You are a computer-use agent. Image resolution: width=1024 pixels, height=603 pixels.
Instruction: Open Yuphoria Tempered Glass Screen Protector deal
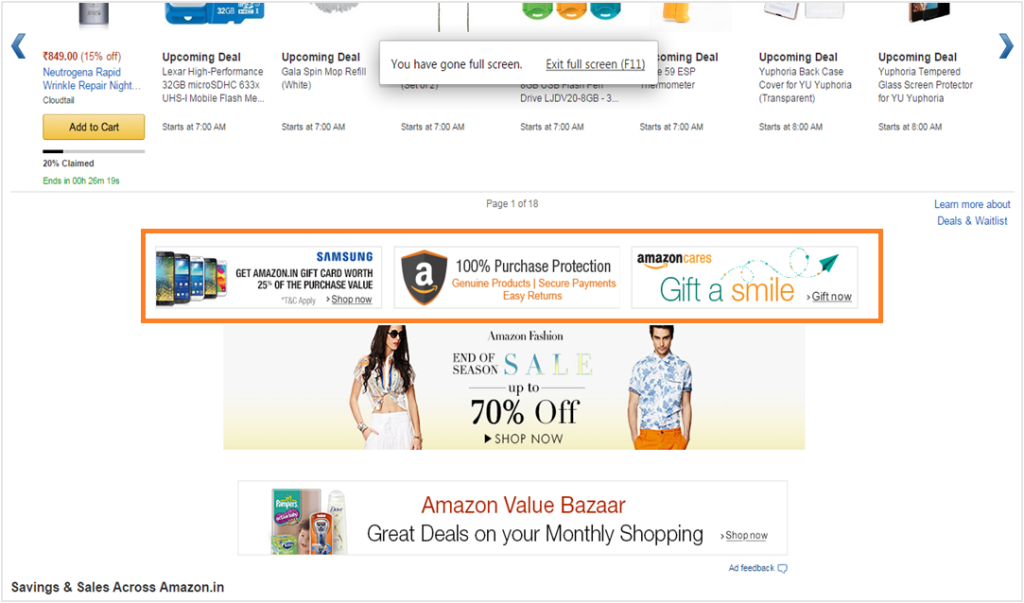click(x=925, y=78)
